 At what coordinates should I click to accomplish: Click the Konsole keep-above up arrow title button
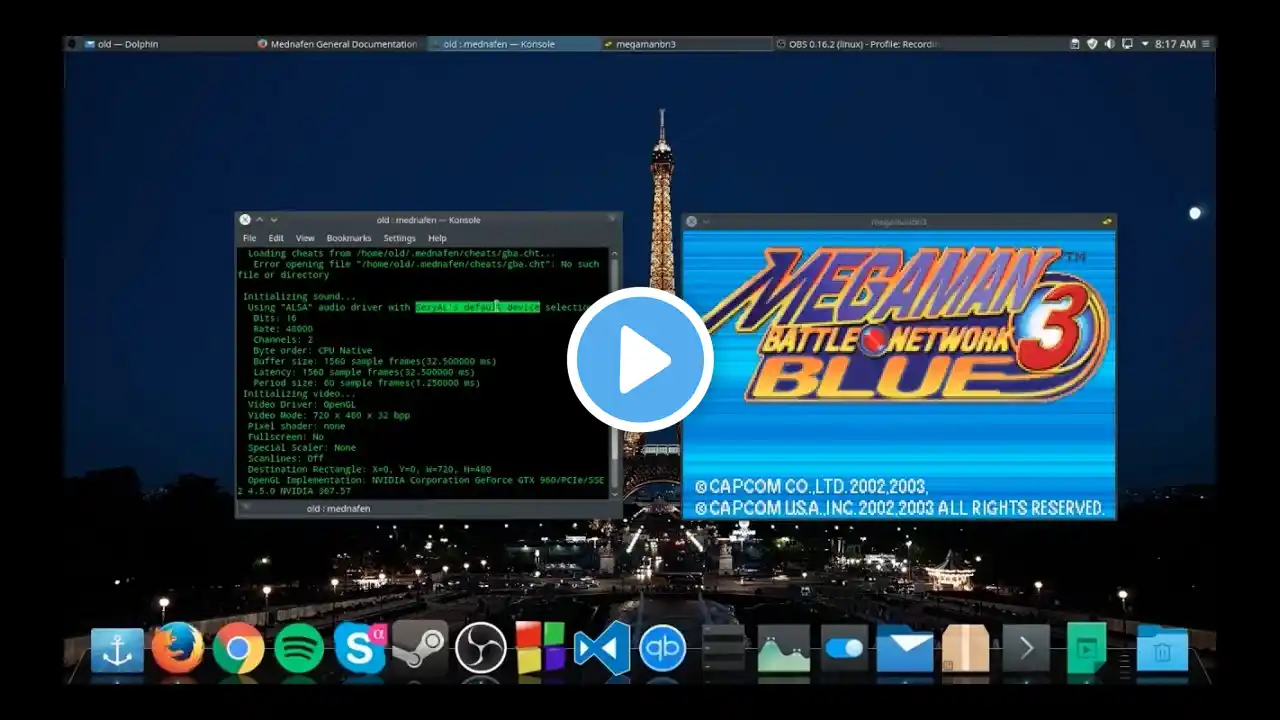(260, 220)
